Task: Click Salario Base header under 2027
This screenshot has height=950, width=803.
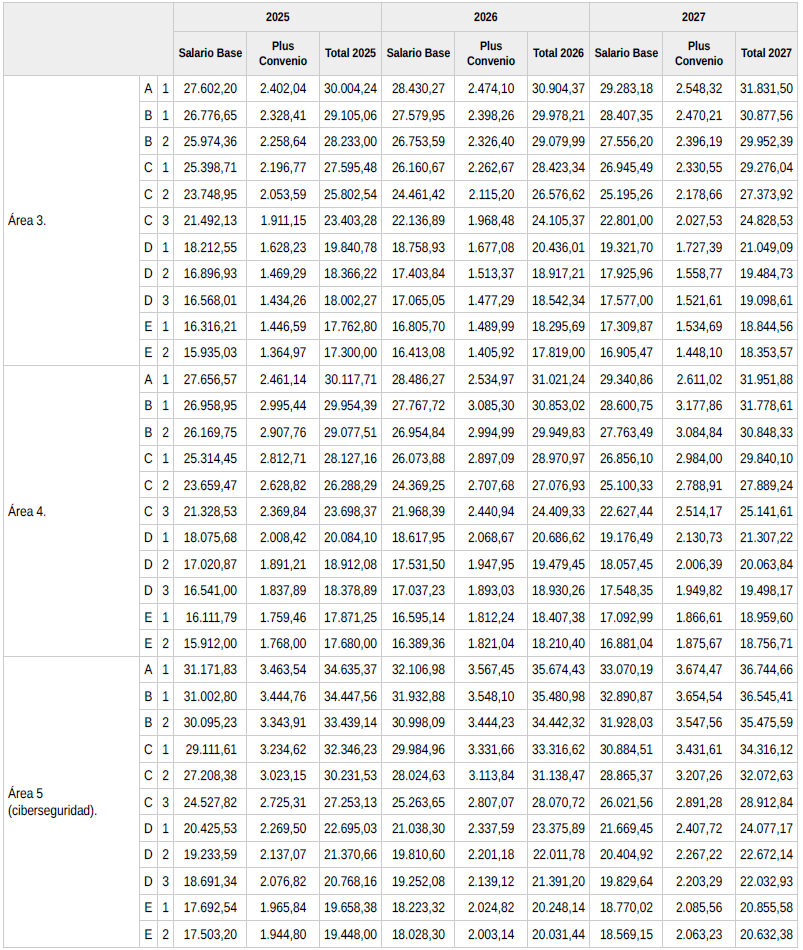Action: (x=626, y=53)
